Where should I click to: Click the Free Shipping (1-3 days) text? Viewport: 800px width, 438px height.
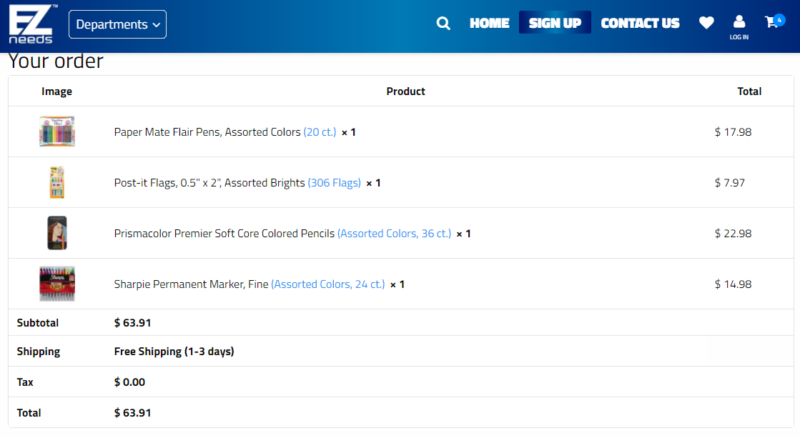(x=174, y=351)
